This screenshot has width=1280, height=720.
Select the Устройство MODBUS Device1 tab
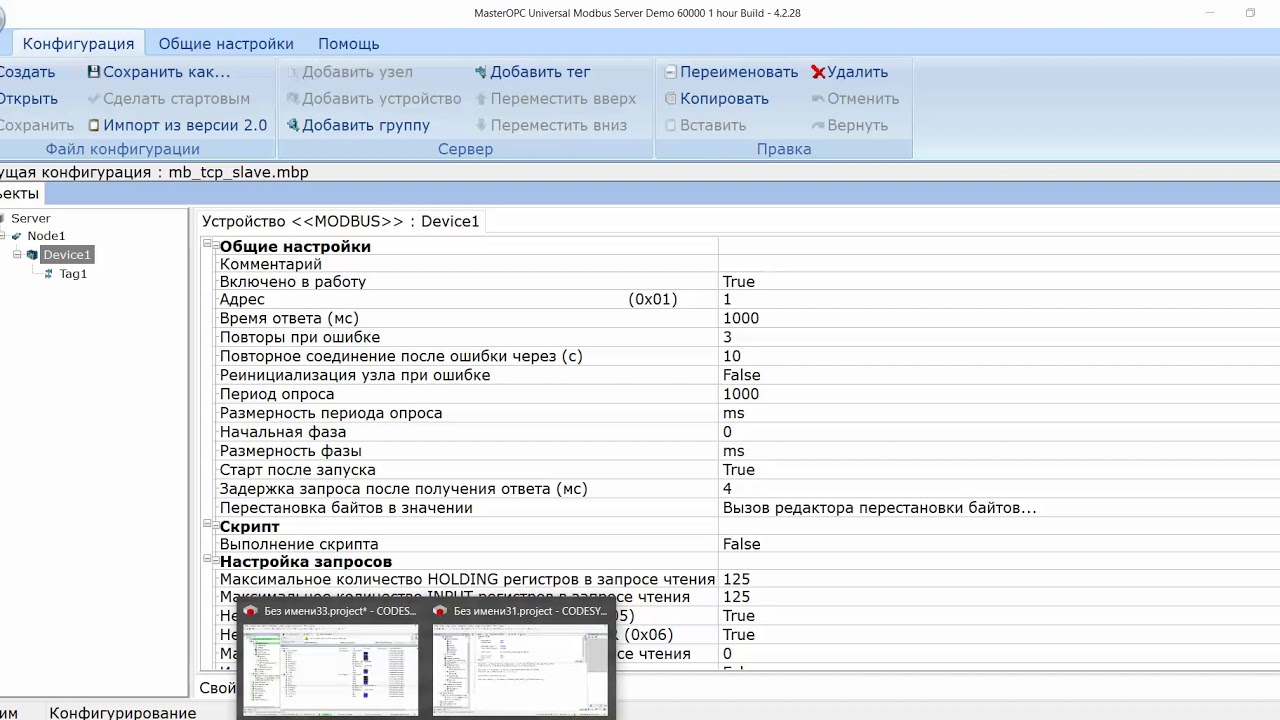pos(340,221)
